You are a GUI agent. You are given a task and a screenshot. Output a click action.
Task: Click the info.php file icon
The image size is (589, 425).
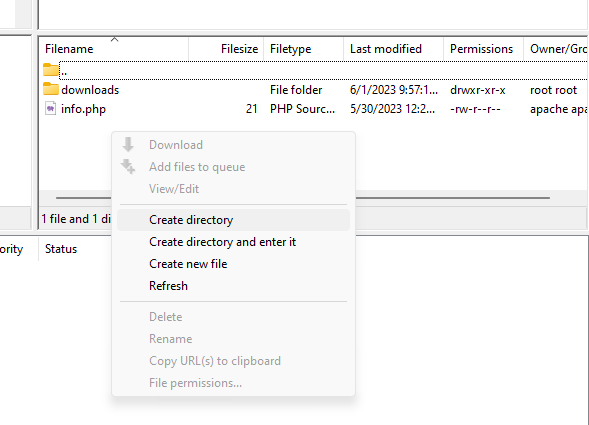(50, 108)
